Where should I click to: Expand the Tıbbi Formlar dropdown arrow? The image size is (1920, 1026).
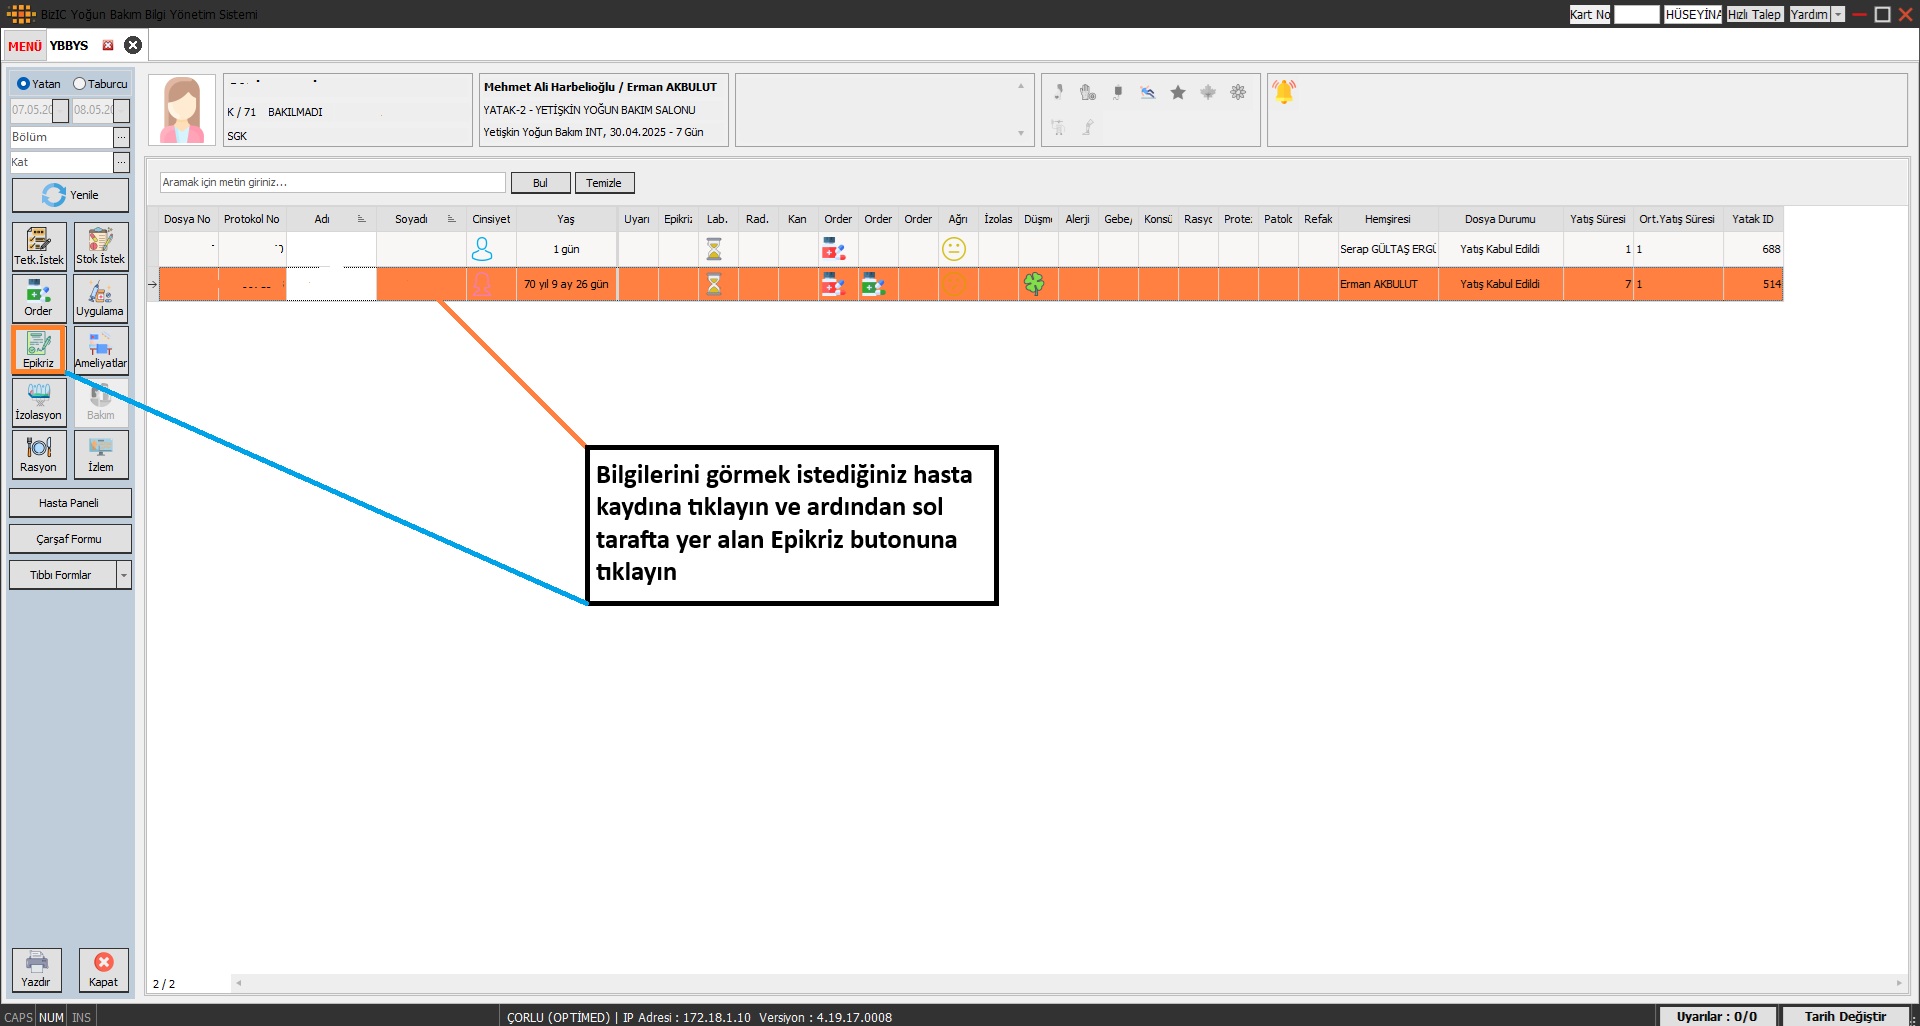124,575
